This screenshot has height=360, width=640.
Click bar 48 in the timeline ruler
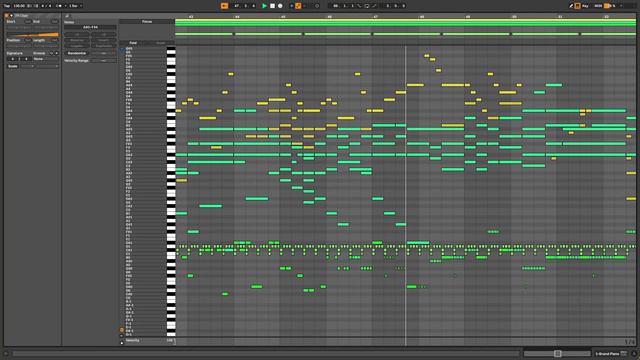click(x=422, y=17)
